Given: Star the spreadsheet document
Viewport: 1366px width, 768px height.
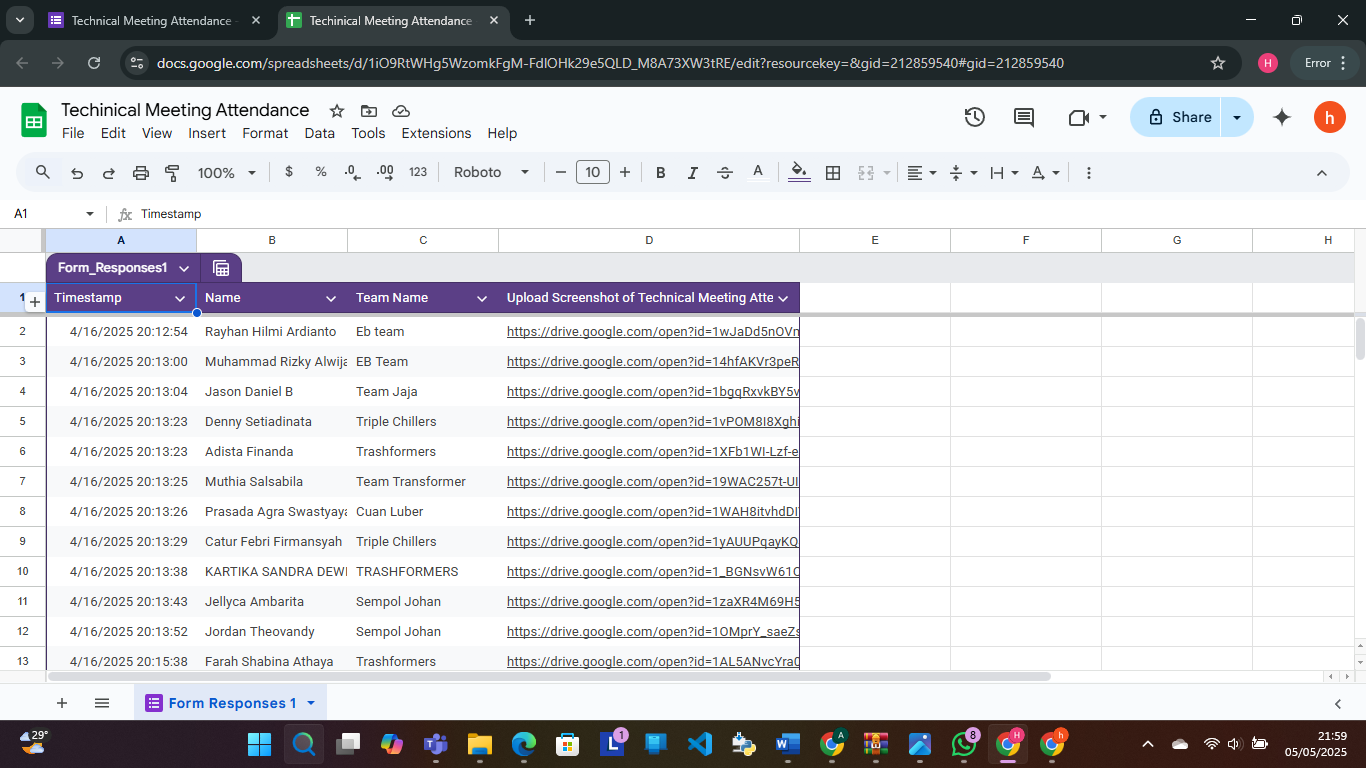Looking at the screenshot, I should tap(337, 111).
